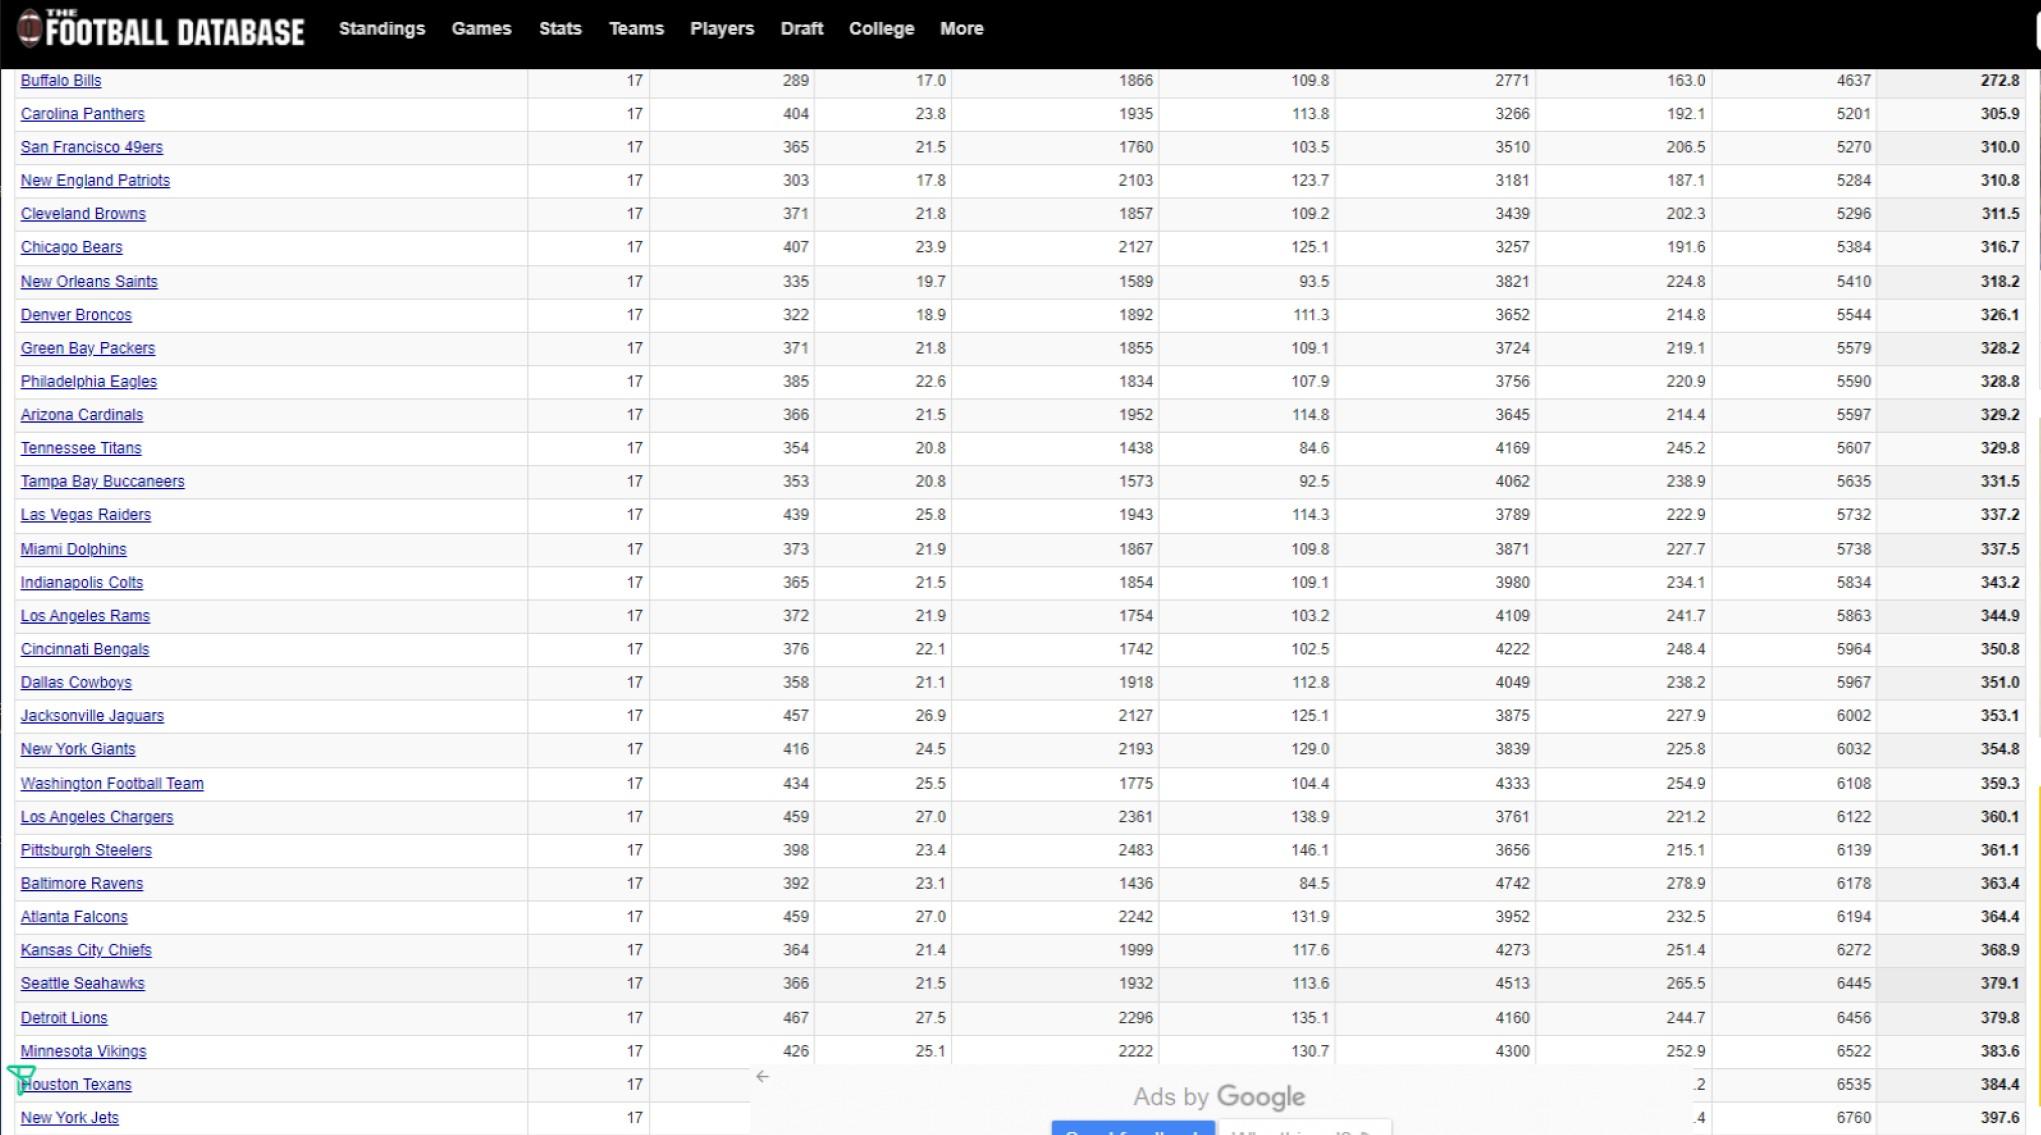Screen dimensions: 2041x1135
Task: Click the ad back arrow icon
Action: tap(763, 1076)
